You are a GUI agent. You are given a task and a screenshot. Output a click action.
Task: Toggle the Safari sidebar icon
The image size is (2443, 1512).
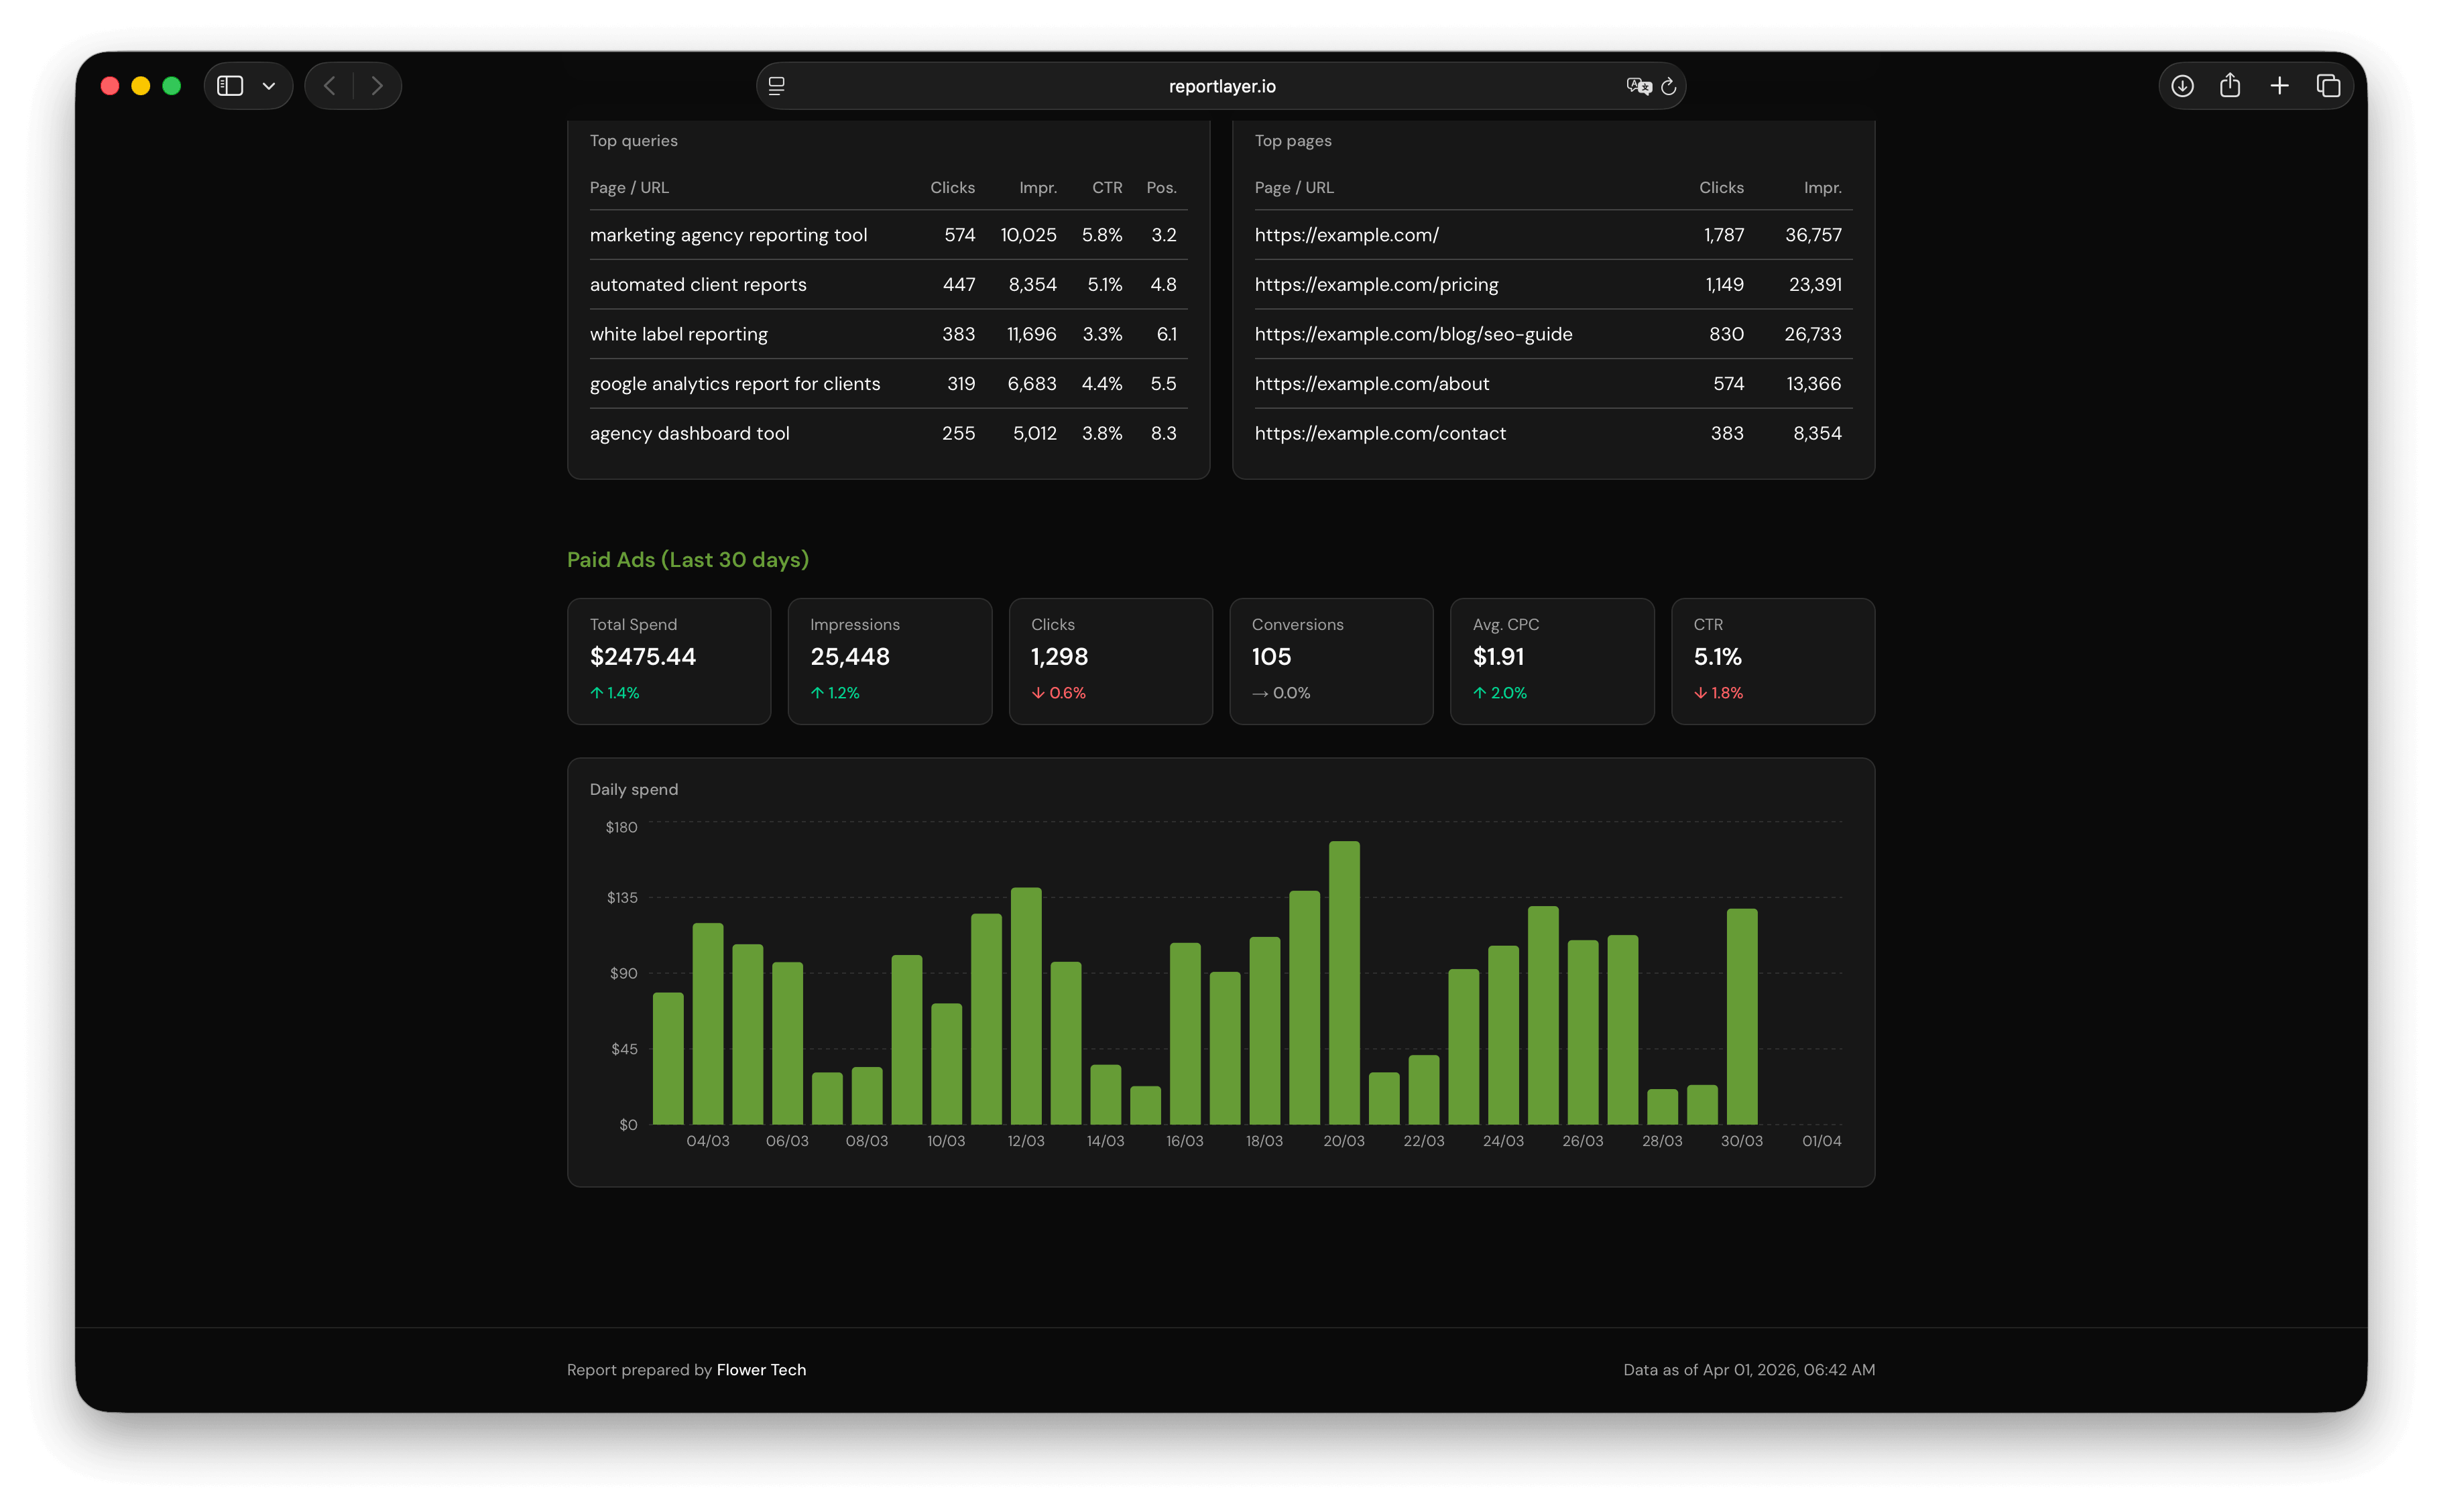(230, 86)
